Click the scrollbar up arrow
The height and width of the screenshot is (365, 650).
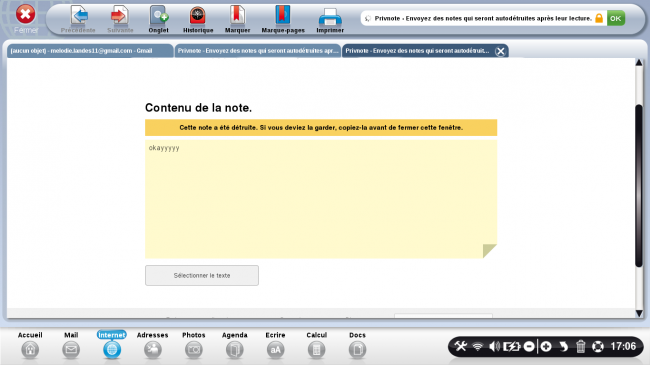tap(639, 63)
